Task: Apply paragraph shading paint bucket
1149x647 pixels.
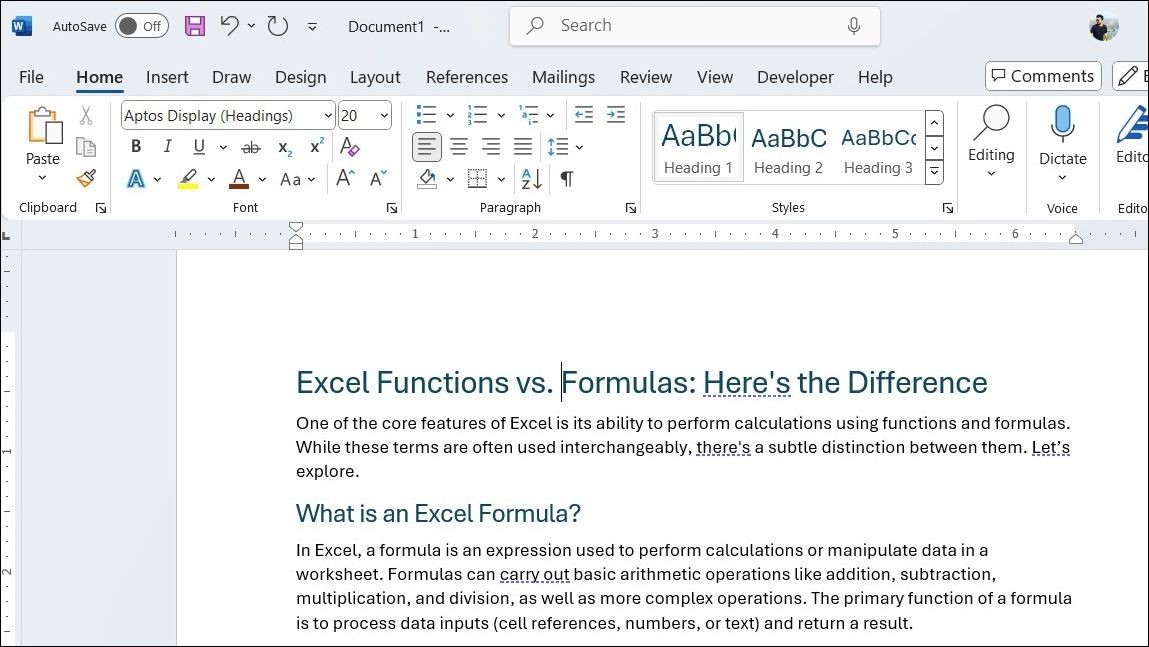Action: (427, 179)
